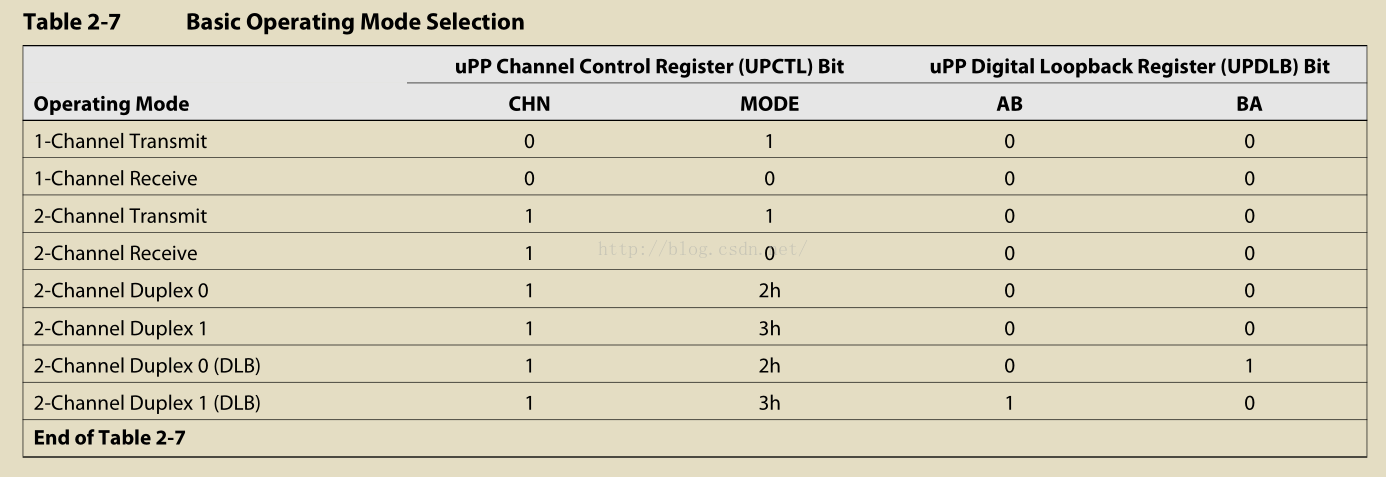
Task: Select the 1-Channel Transmit row label
Action: point(120,141)
